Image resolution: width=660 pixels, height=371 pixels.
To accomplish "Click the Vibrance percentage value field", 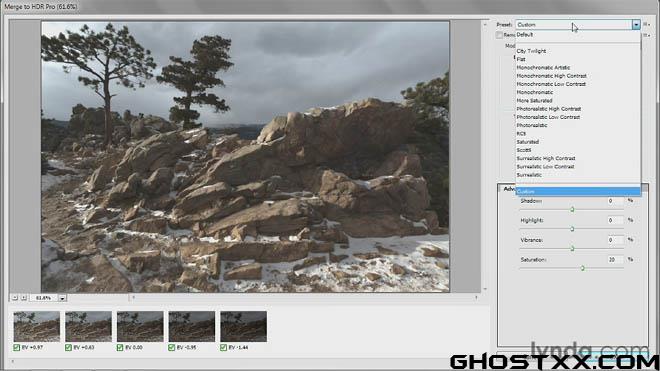I will pos(615,240).
